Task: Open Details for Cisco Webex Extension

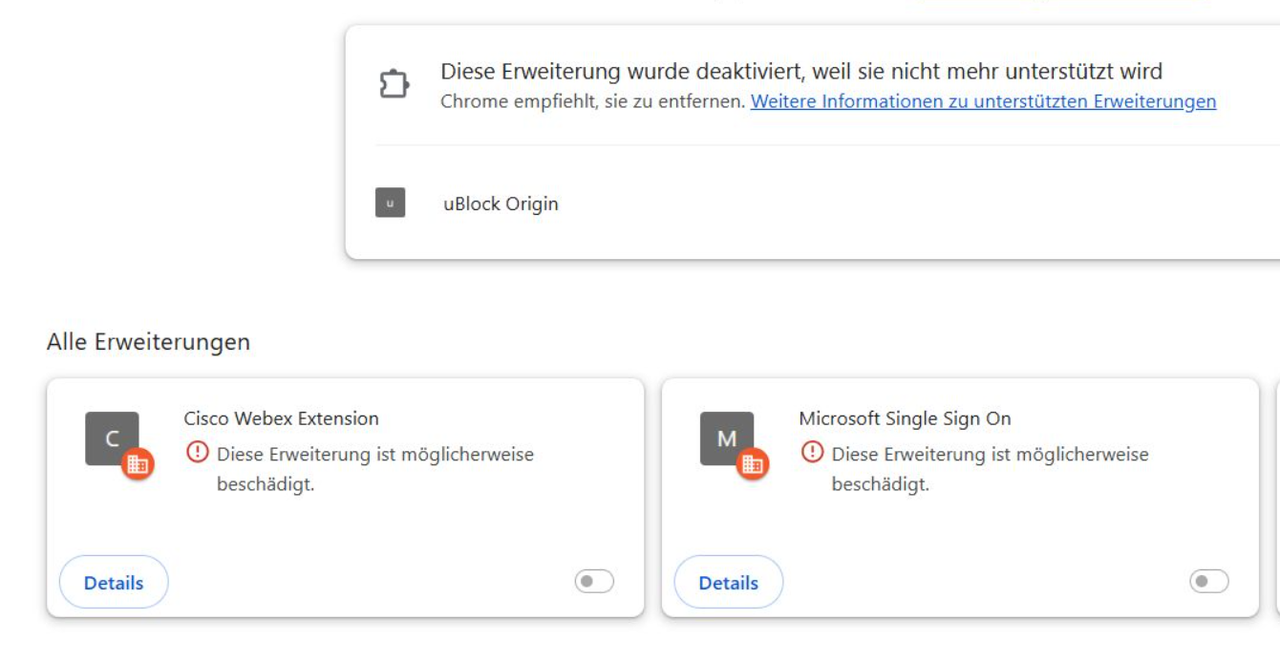Action: pyautogui.click(x=114, y=582)
